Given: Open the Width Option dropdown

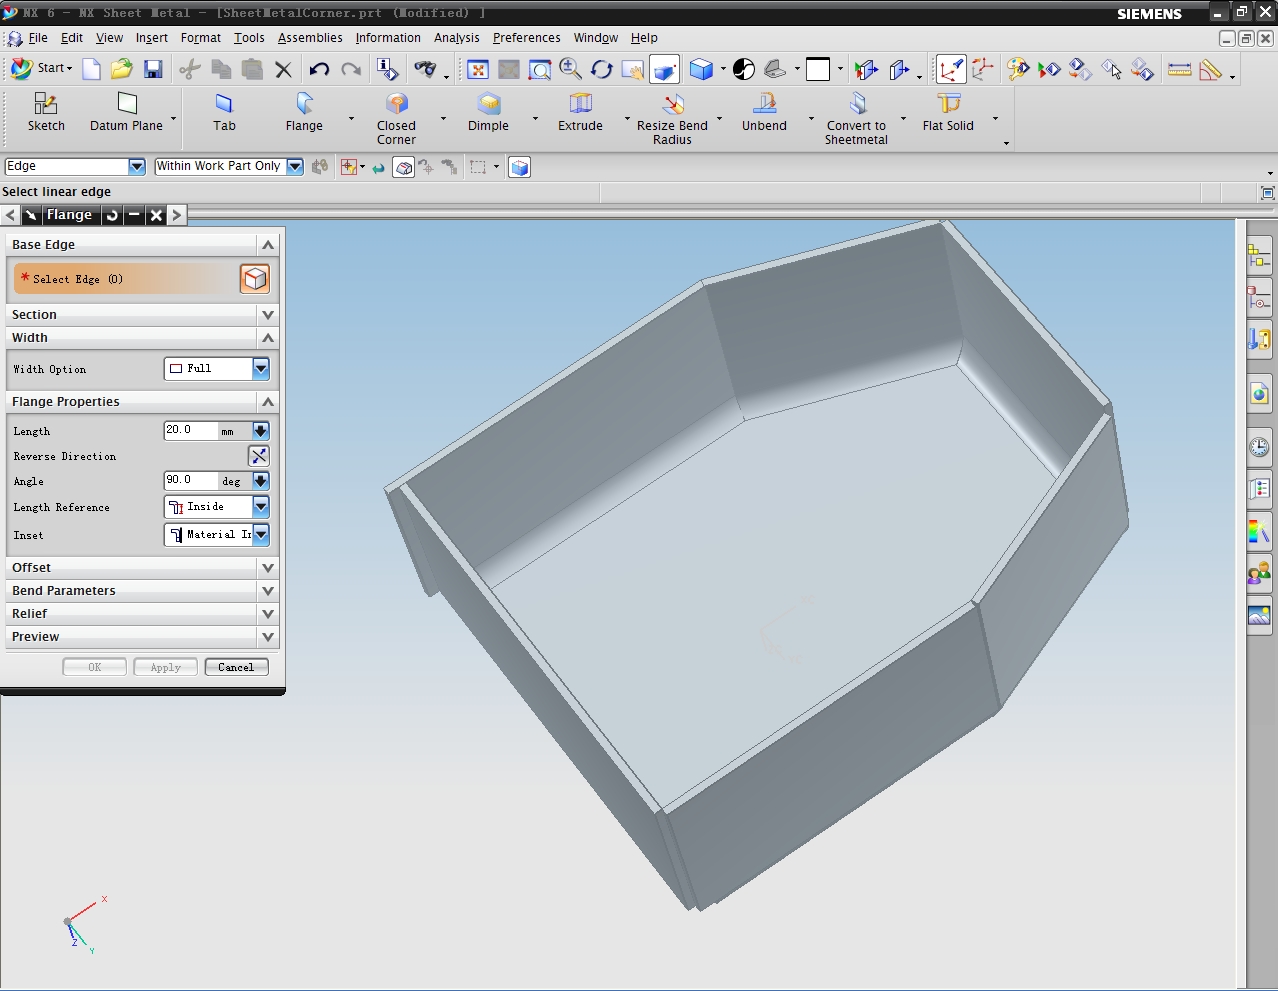Looking at the screenshot, I should pyautogui.click(x=261, y=369).
